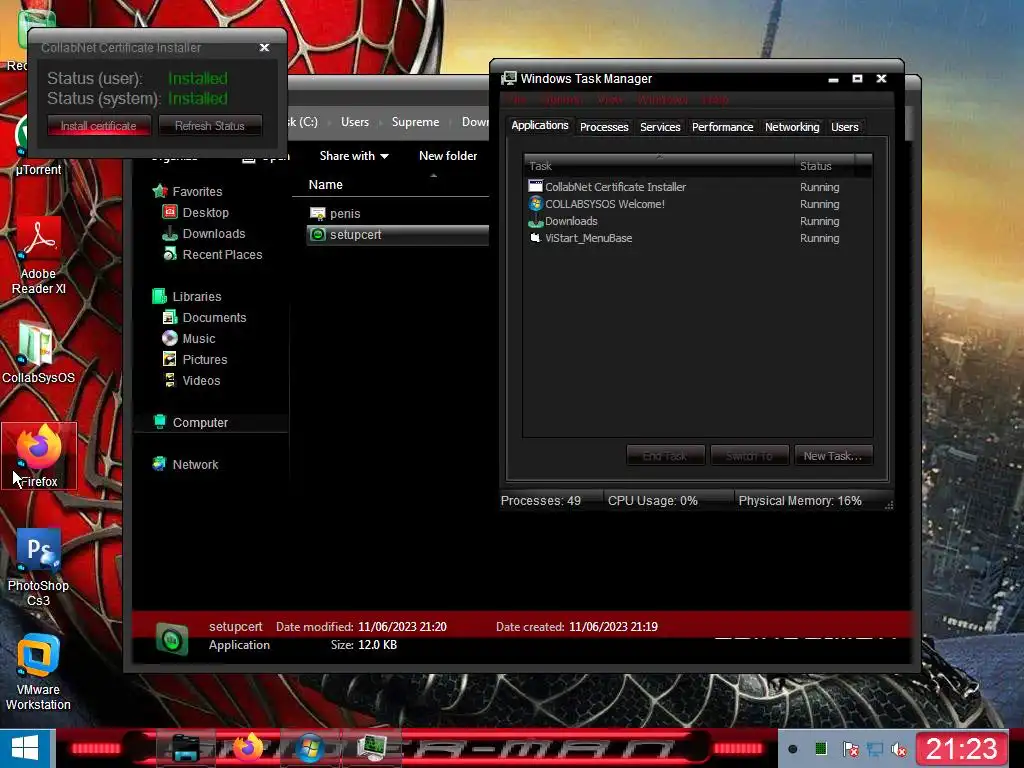Select Favorites in Explorer sidebar
The height and width of the screenshot is (768, 1024).
[187, 191]
